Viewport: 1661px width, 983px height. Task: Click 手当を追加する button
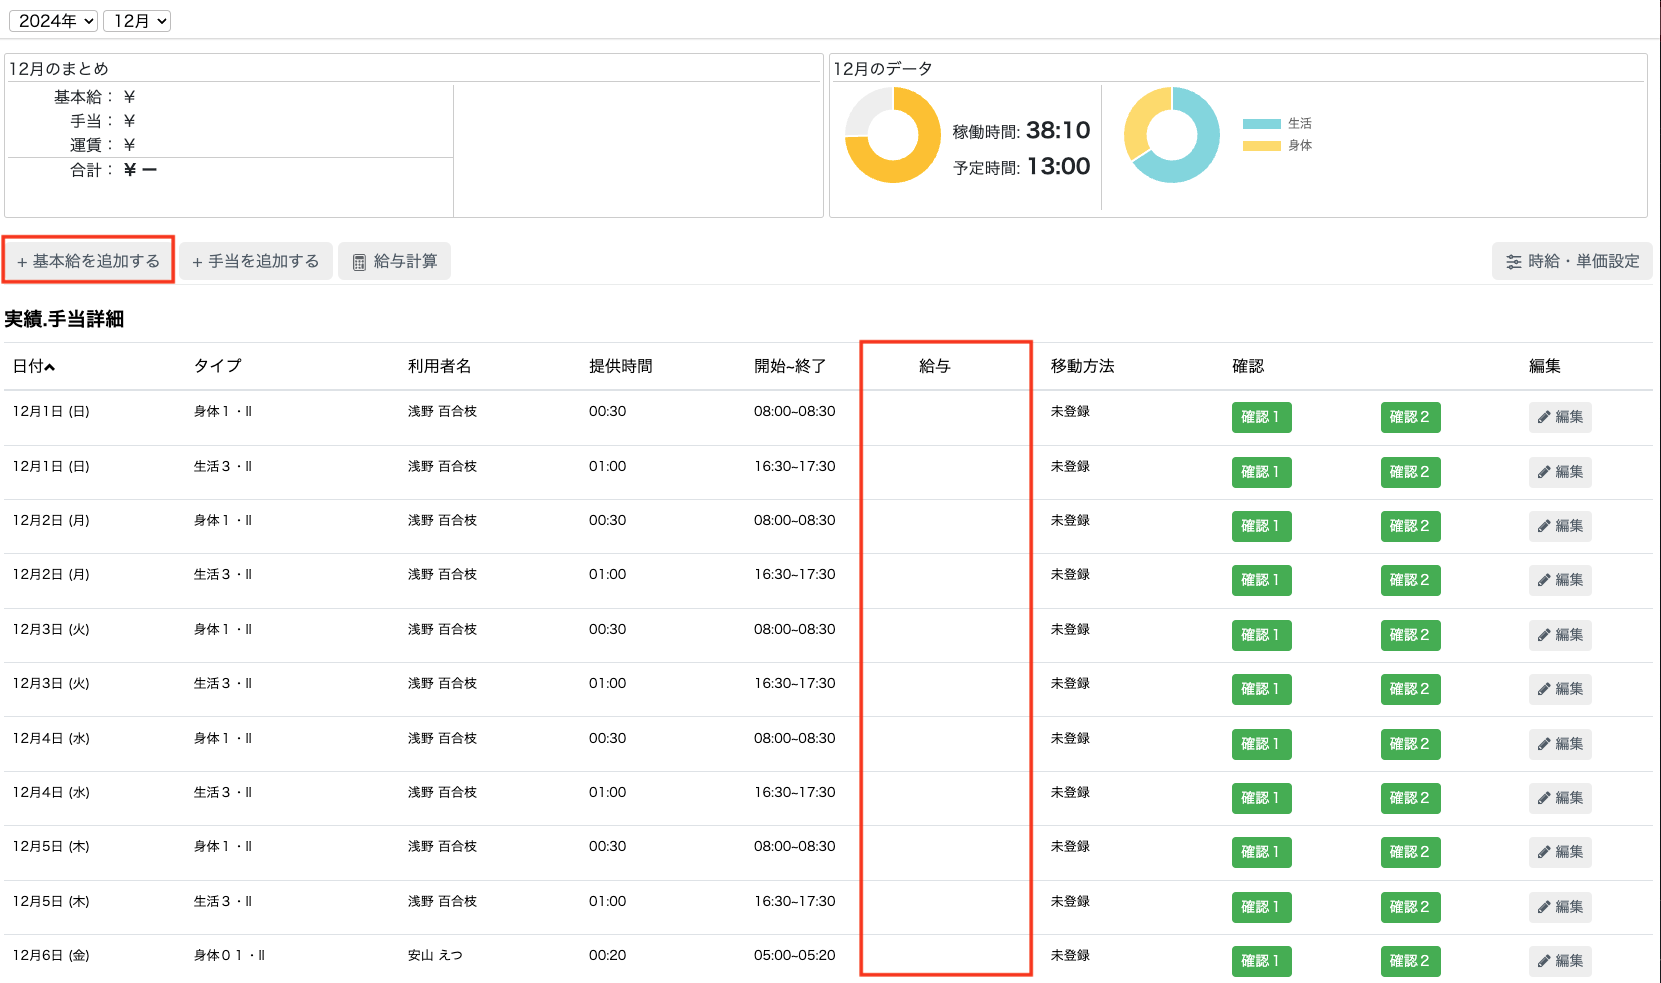tap(256, 261)
